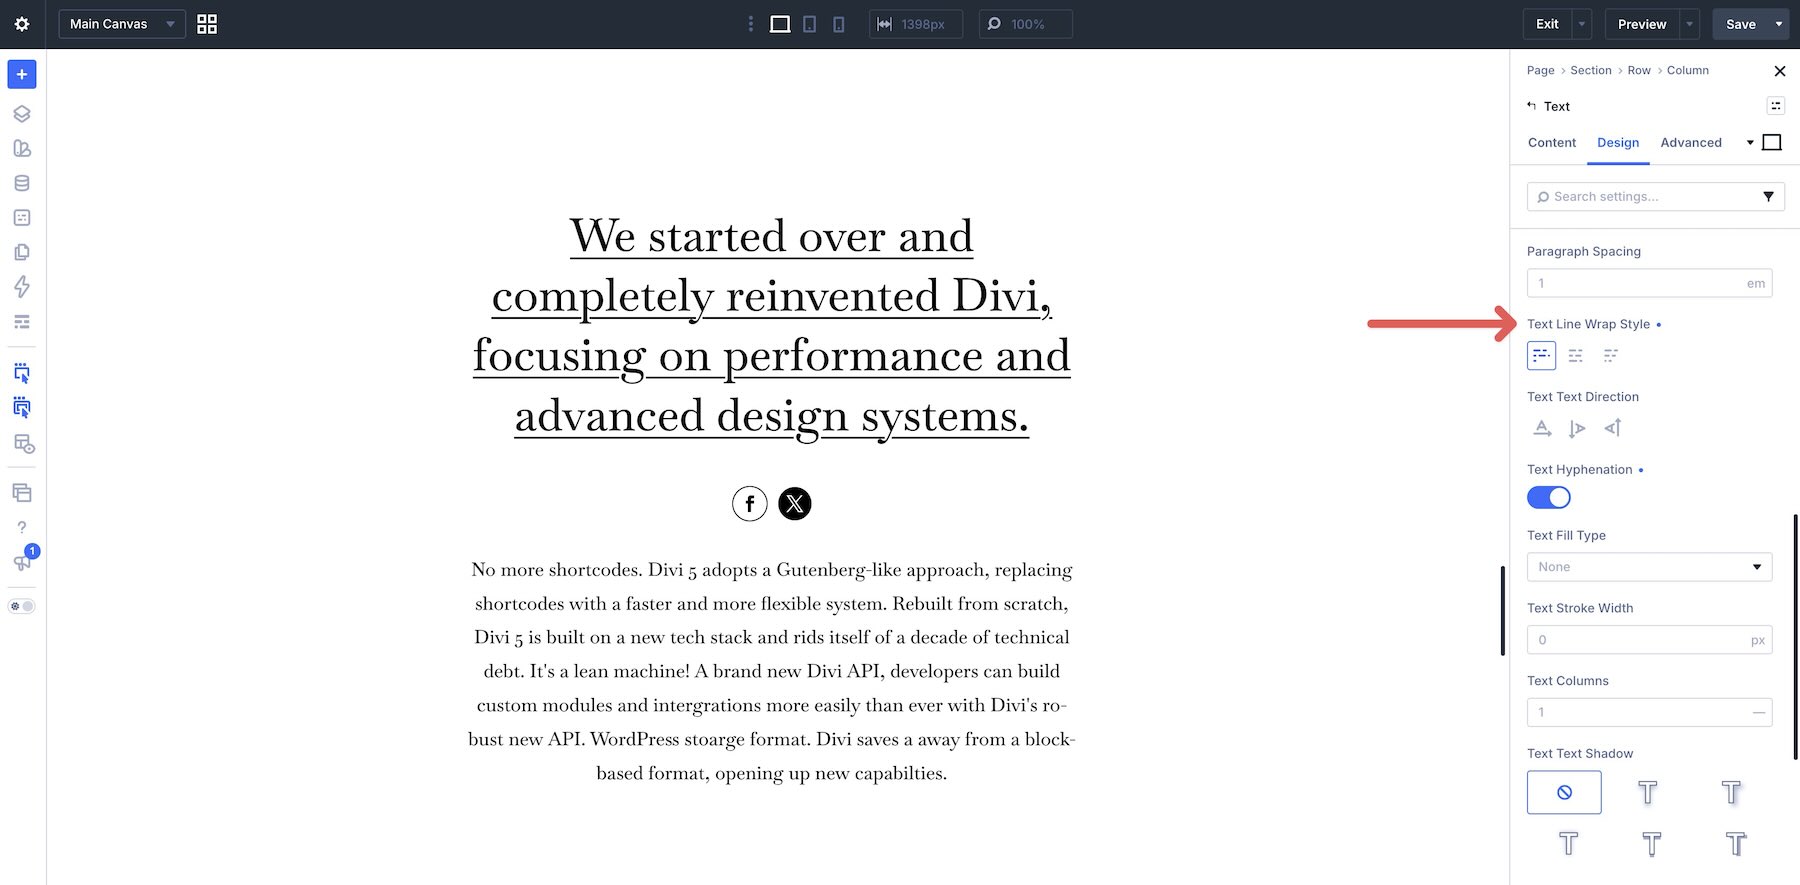Screen dimensions: 1800x885
Task: Click the back arrow next to Text
Action: (x=1531, y=106)
